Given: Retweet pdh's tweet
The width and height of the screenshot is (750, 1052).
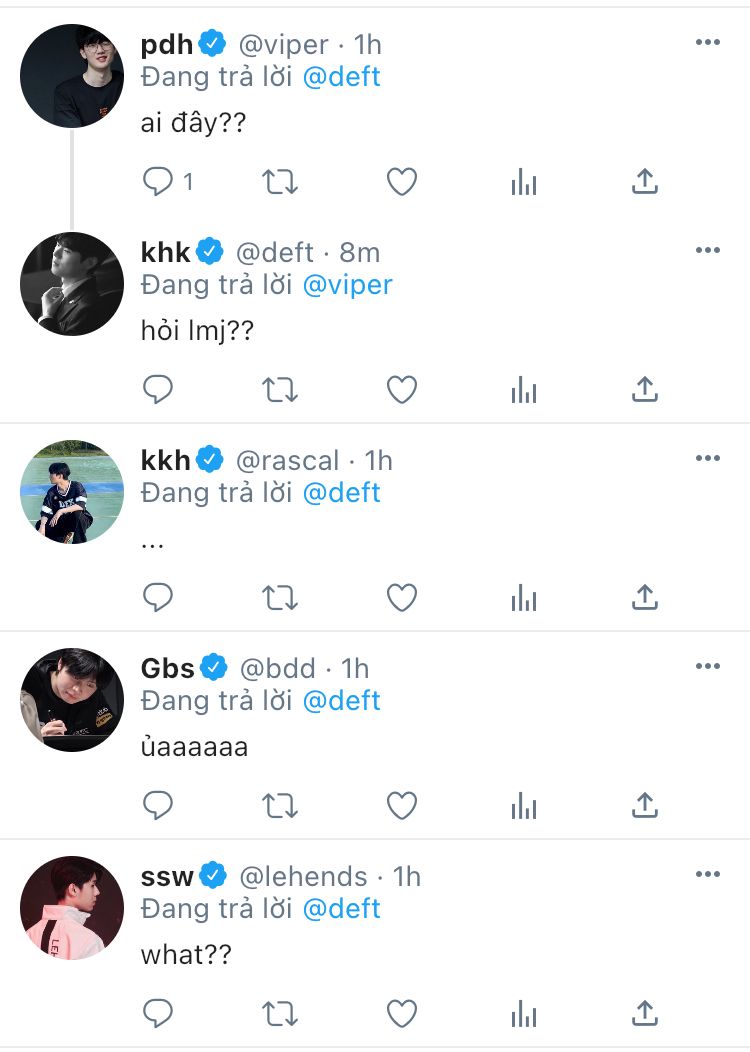Looking at the screenshot, I should point(280,181).
